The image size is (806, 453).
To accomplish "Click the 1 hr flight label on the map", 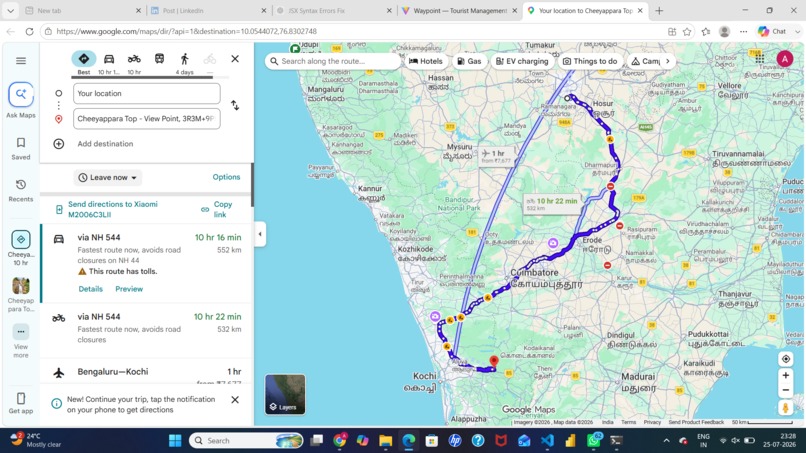I will (497, 156).
